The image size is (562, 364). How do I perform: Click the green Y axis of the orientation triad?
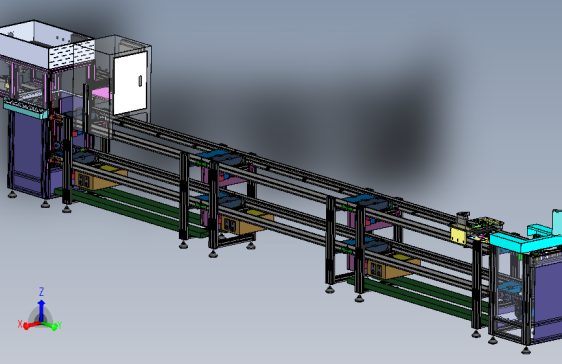[50, 325]
